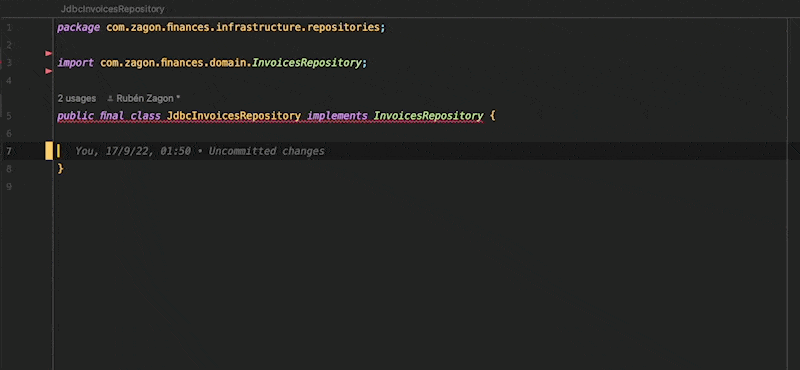Viewport: 800px width, 370px height.
Task: Click the "You, 17/9/22, 01:50" blame timestamp
Action: click(x=133, y=151)
